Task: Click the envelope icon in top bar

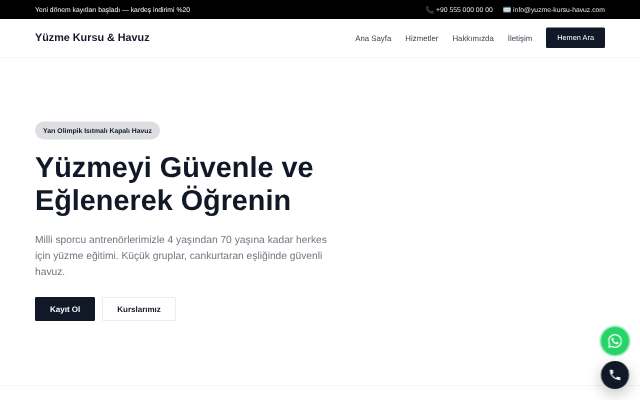Action: [507, 10]
